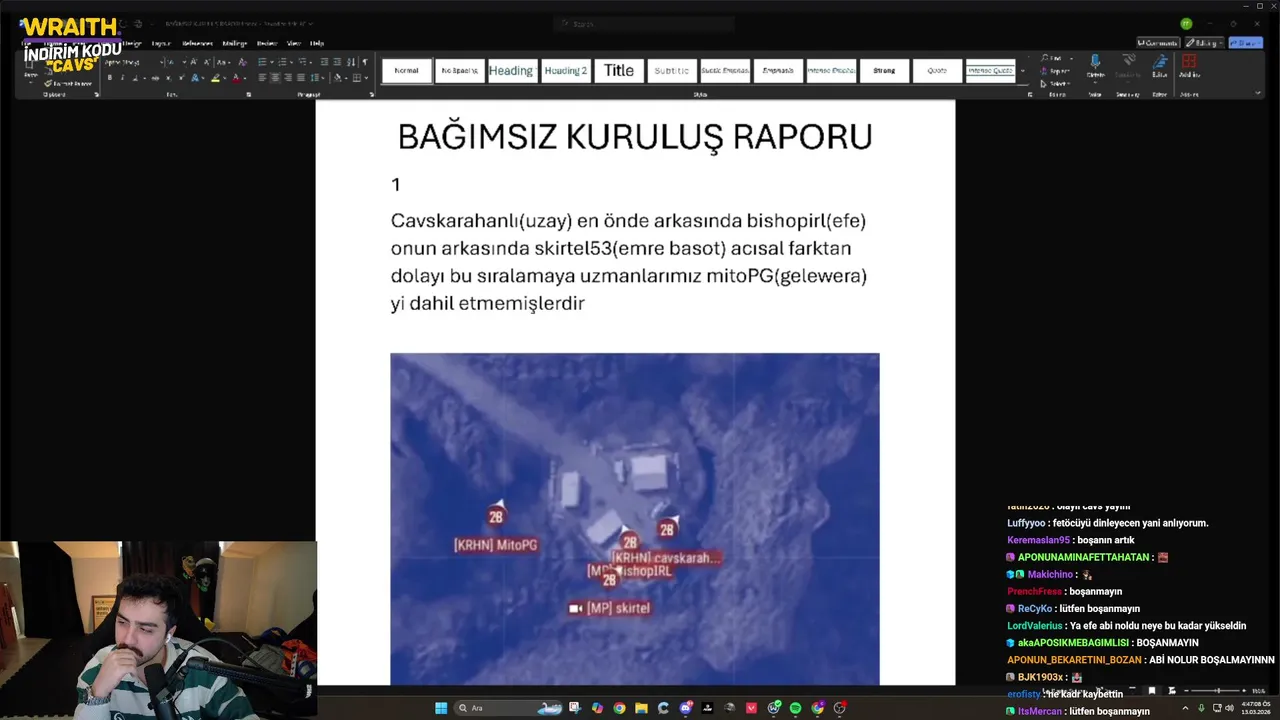Screen dimensions: 1280x720
Task: Apply the Intense Quote style
Action: 990,70
